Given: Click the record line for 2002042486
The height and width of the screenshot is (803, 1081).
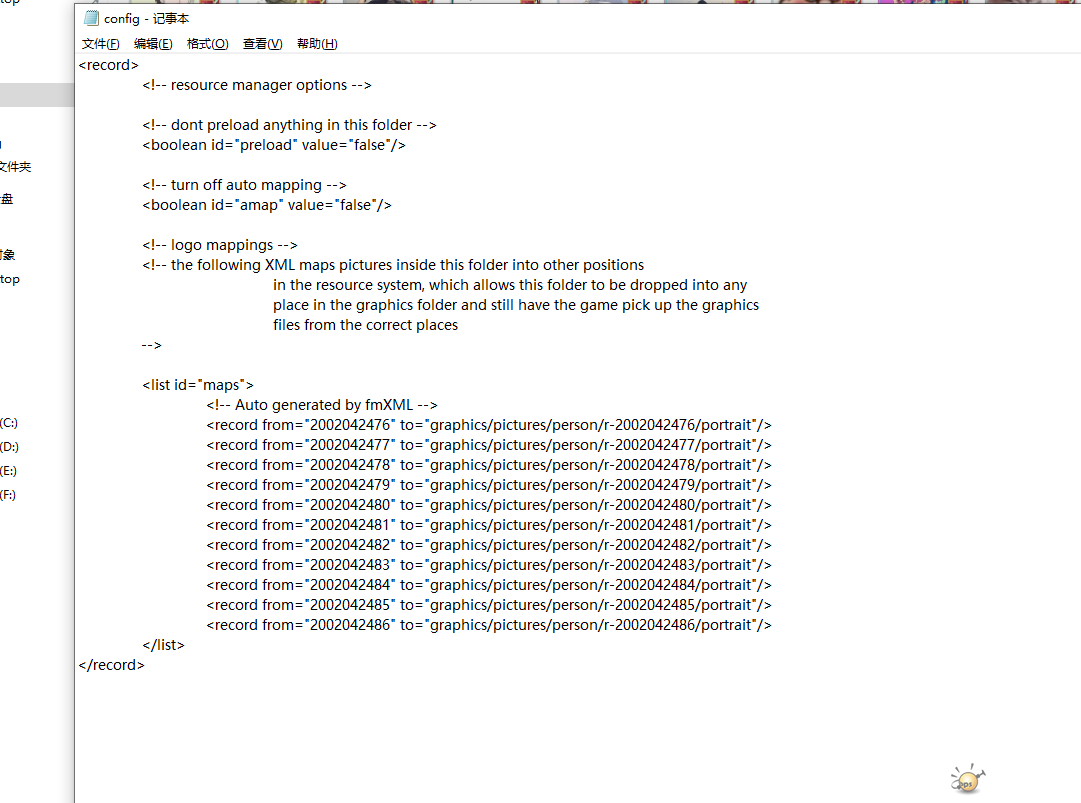Looking at the screenshot, I should point(488,625).
